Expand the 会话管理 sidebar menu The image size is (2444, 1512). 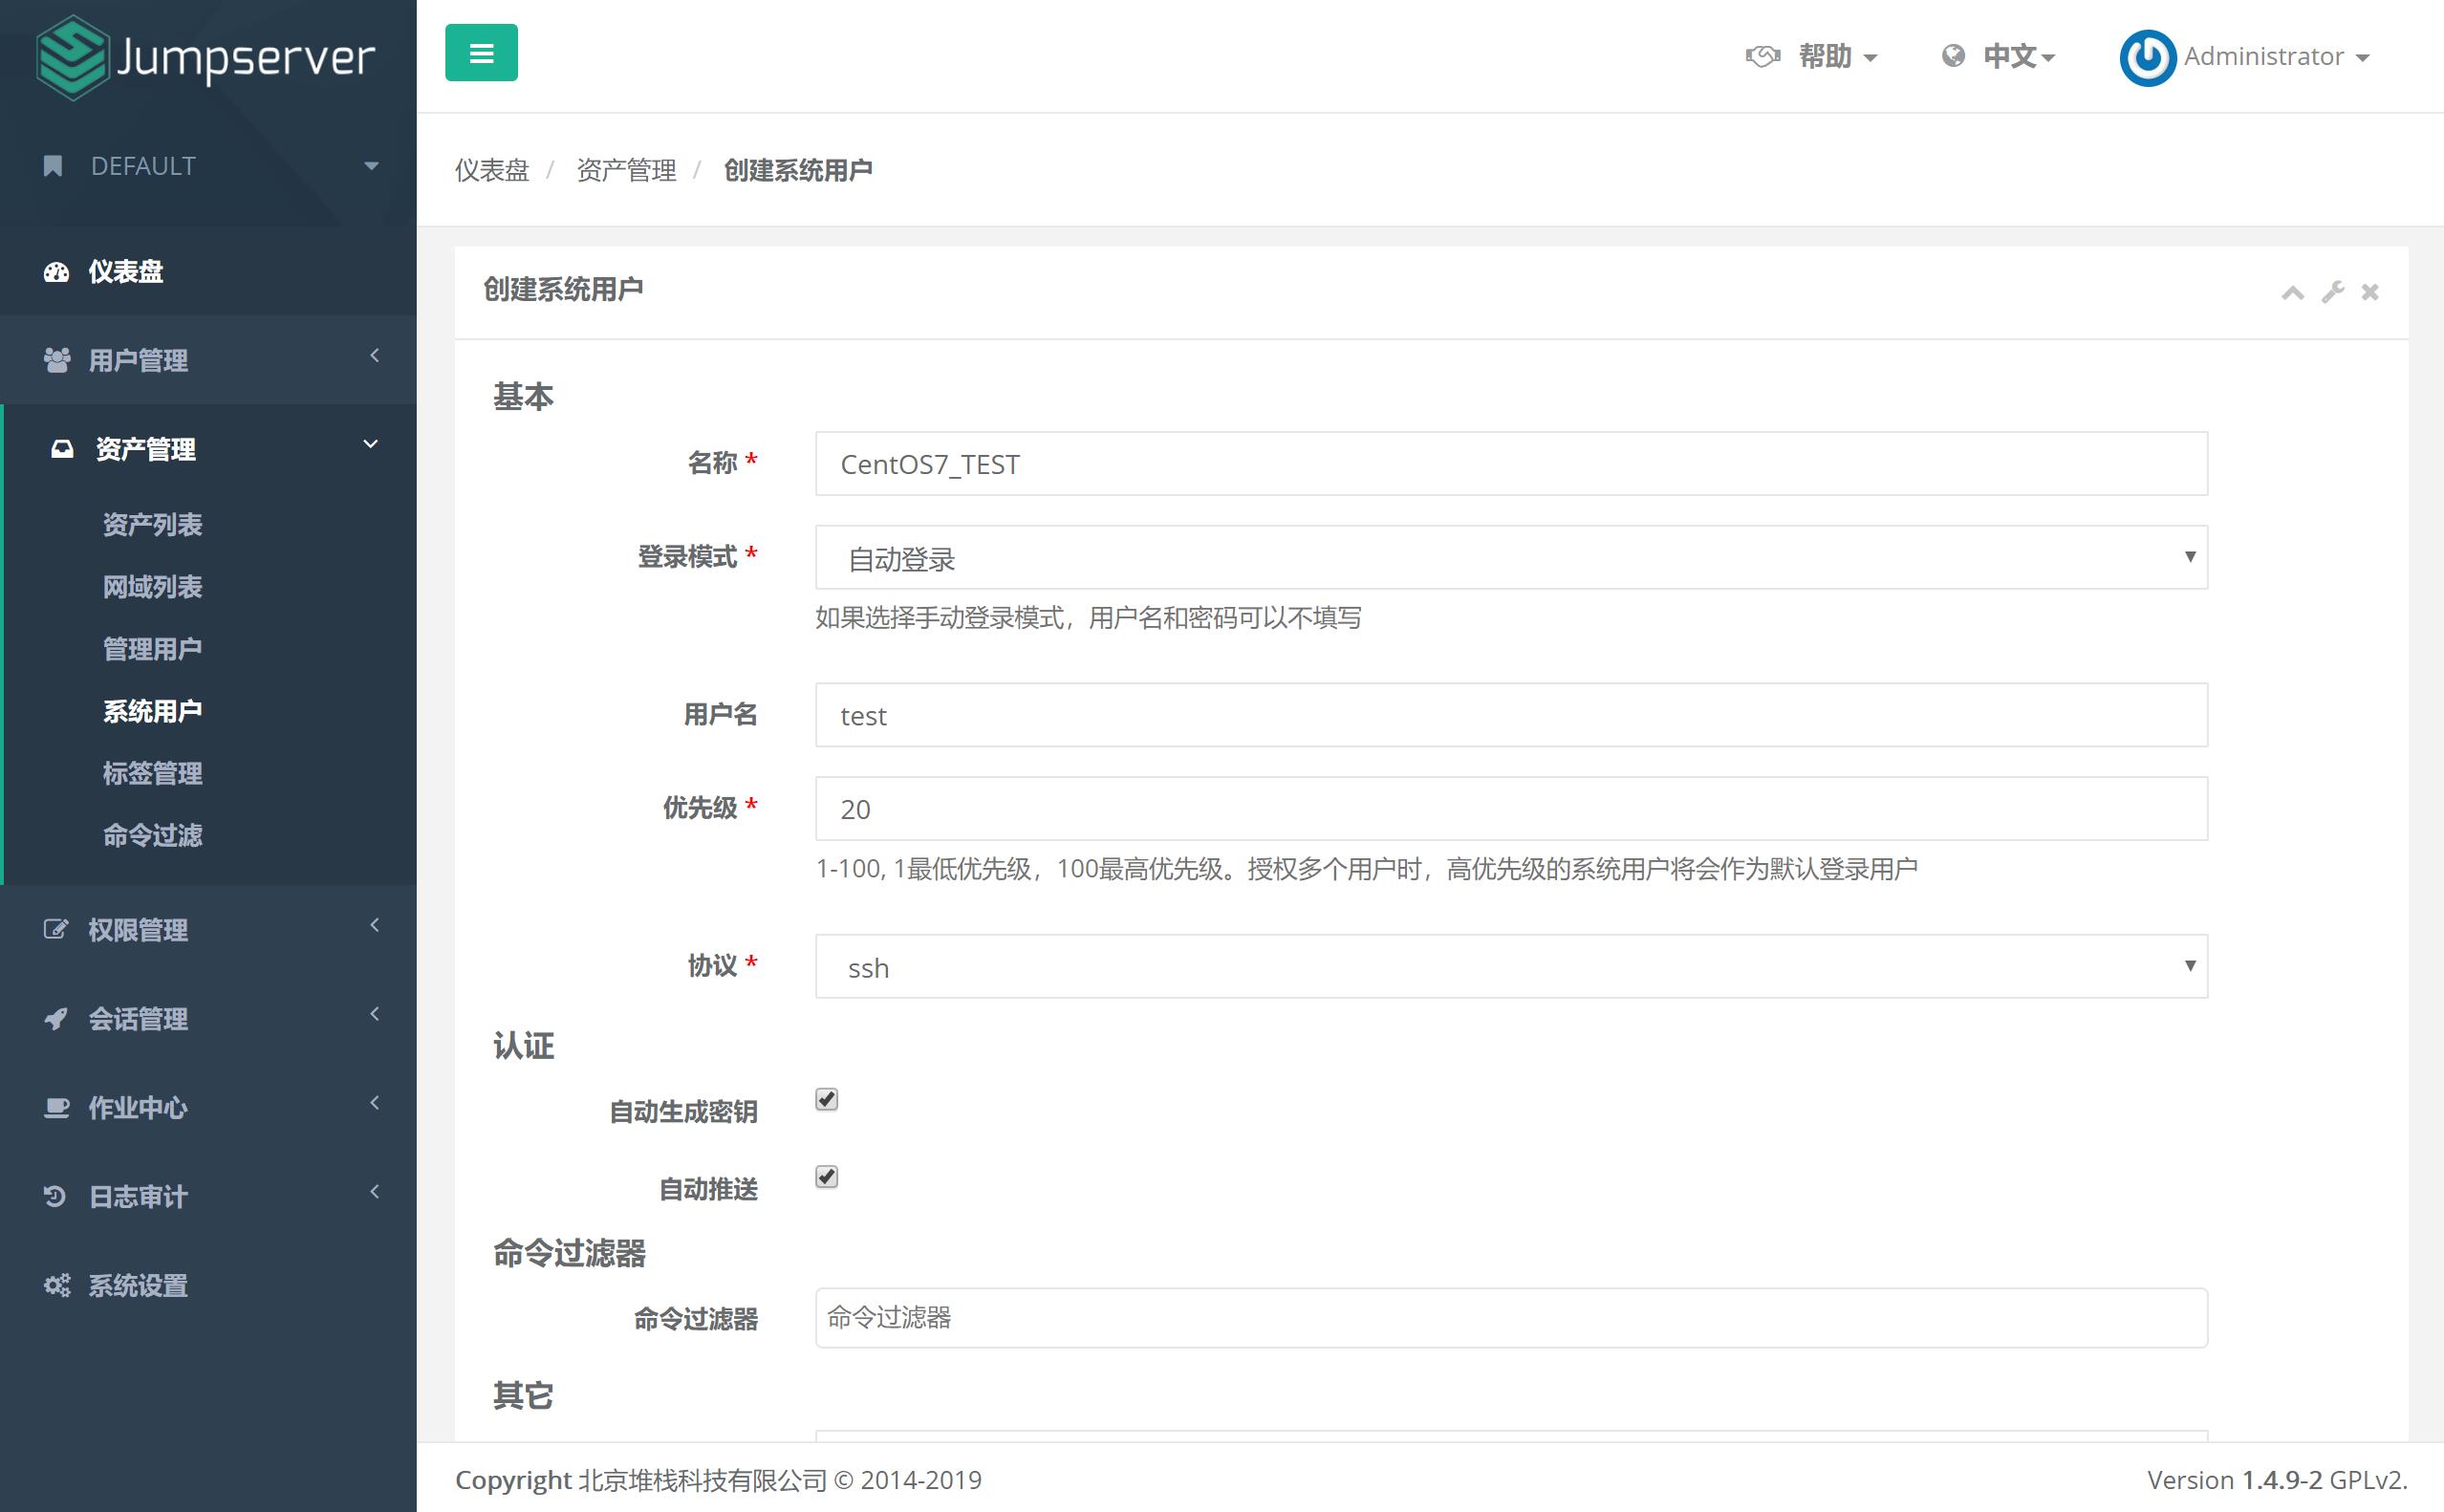[208, 1019]
